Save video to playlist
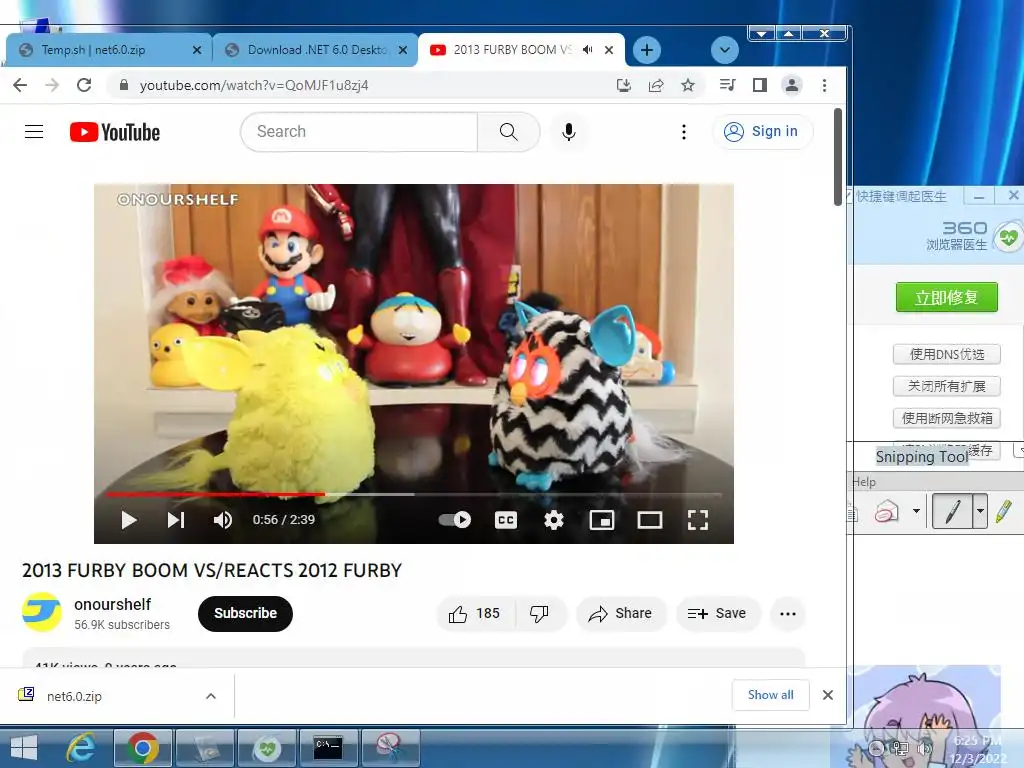 pyautogui.click(x=717, y=614)
